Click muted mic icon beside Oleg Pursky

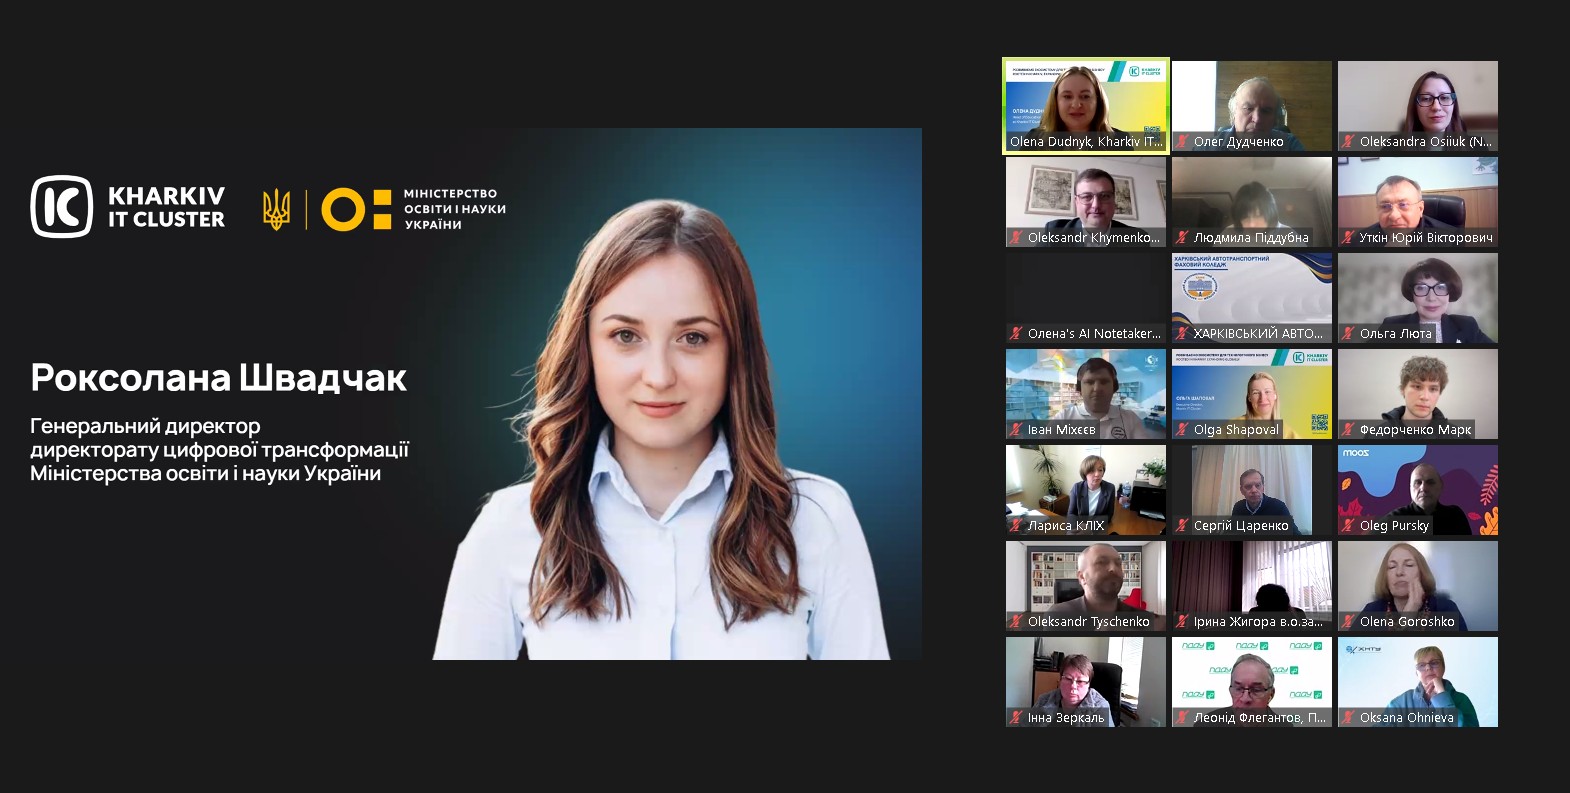coord(1348,526)
